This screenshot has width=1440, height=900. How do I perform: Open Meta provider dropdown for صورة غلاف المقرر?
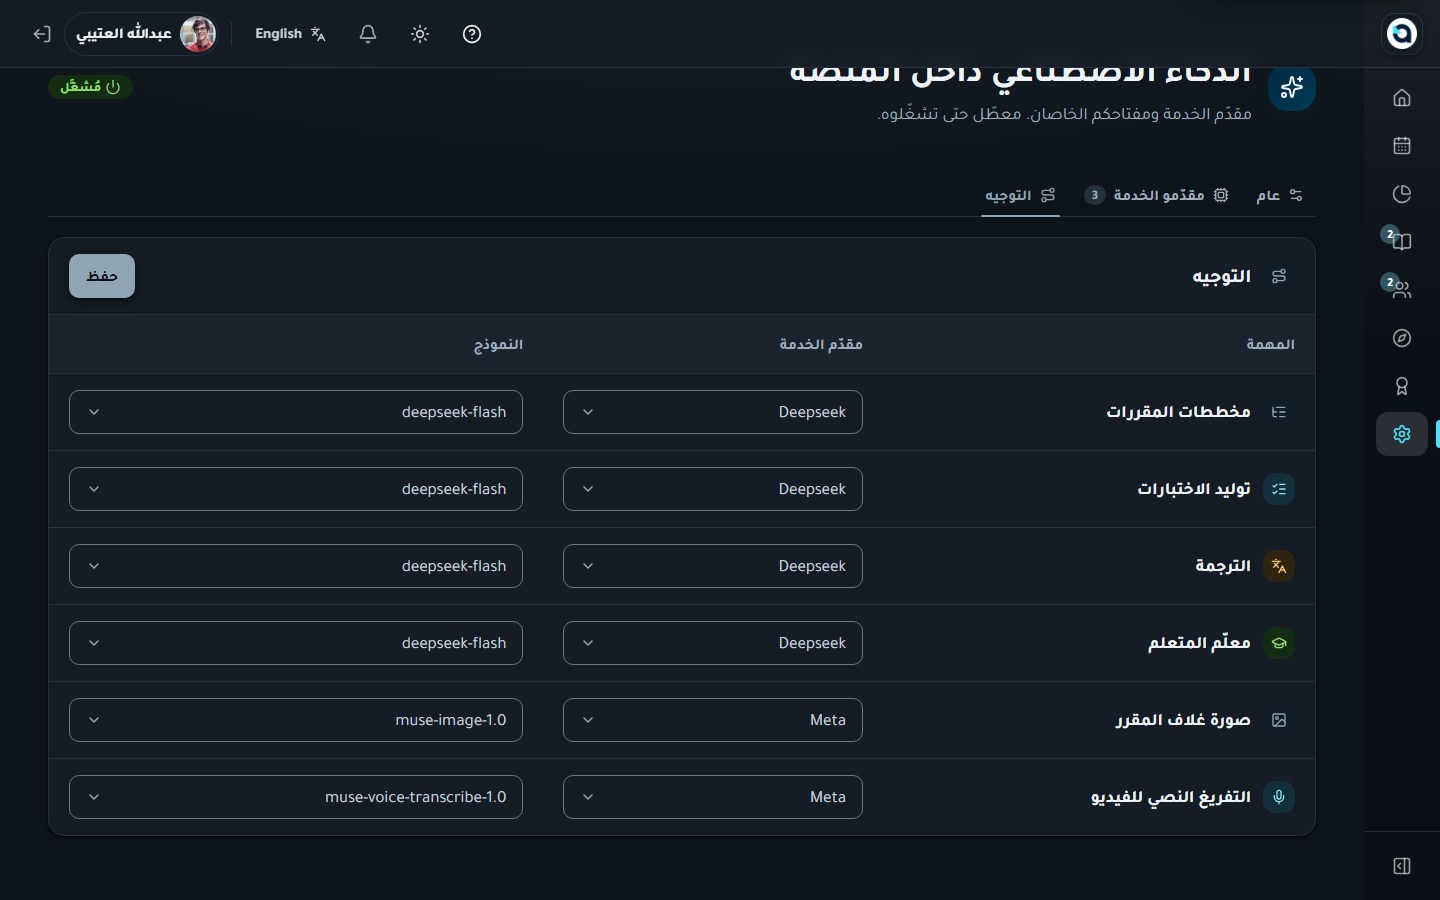(713, 720)
